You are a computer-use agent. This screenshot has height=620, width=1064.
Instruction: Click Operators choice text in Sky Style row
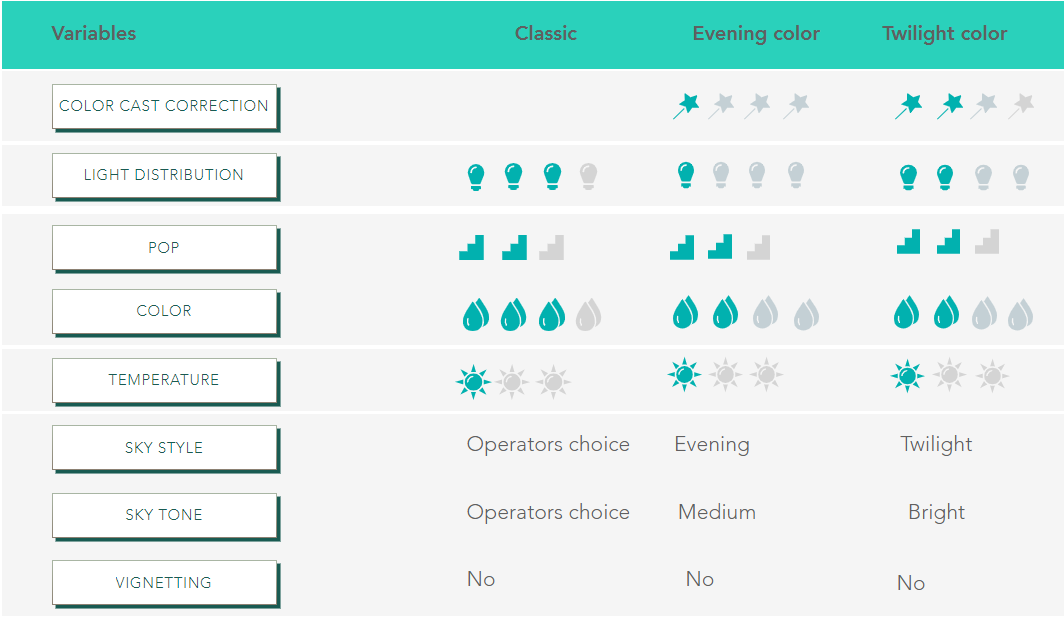point(548,444)
